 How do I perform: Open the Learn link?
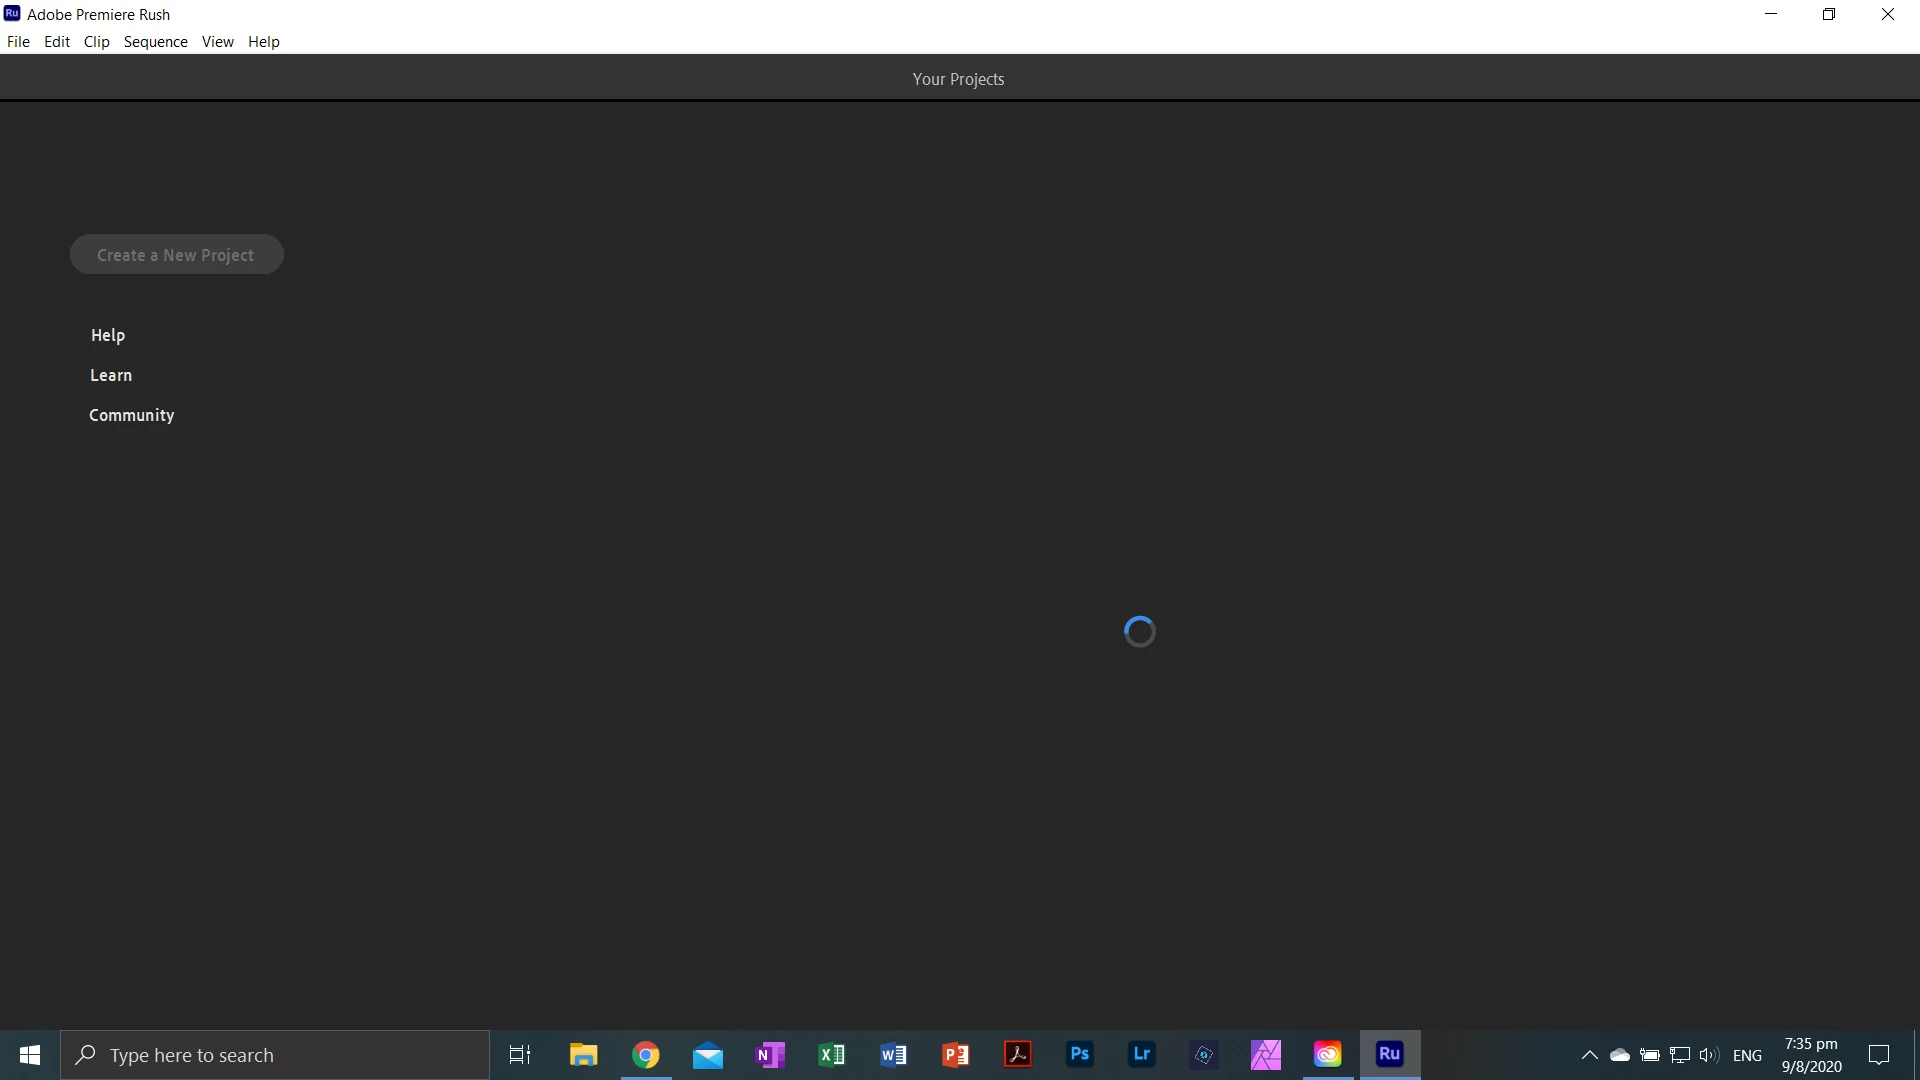[x=111, y=375]
